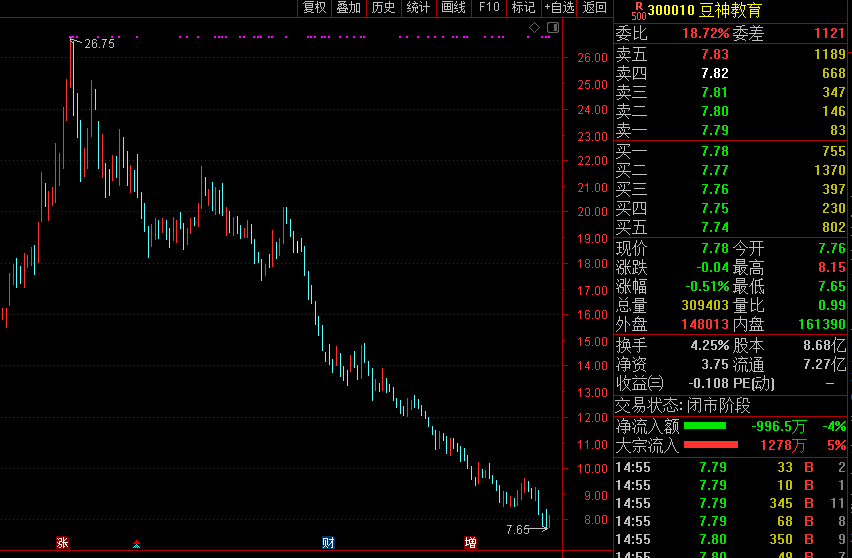This screenshot has height=558, width=852.
Task: Click 返回 to go back
Action: point(595,8)
